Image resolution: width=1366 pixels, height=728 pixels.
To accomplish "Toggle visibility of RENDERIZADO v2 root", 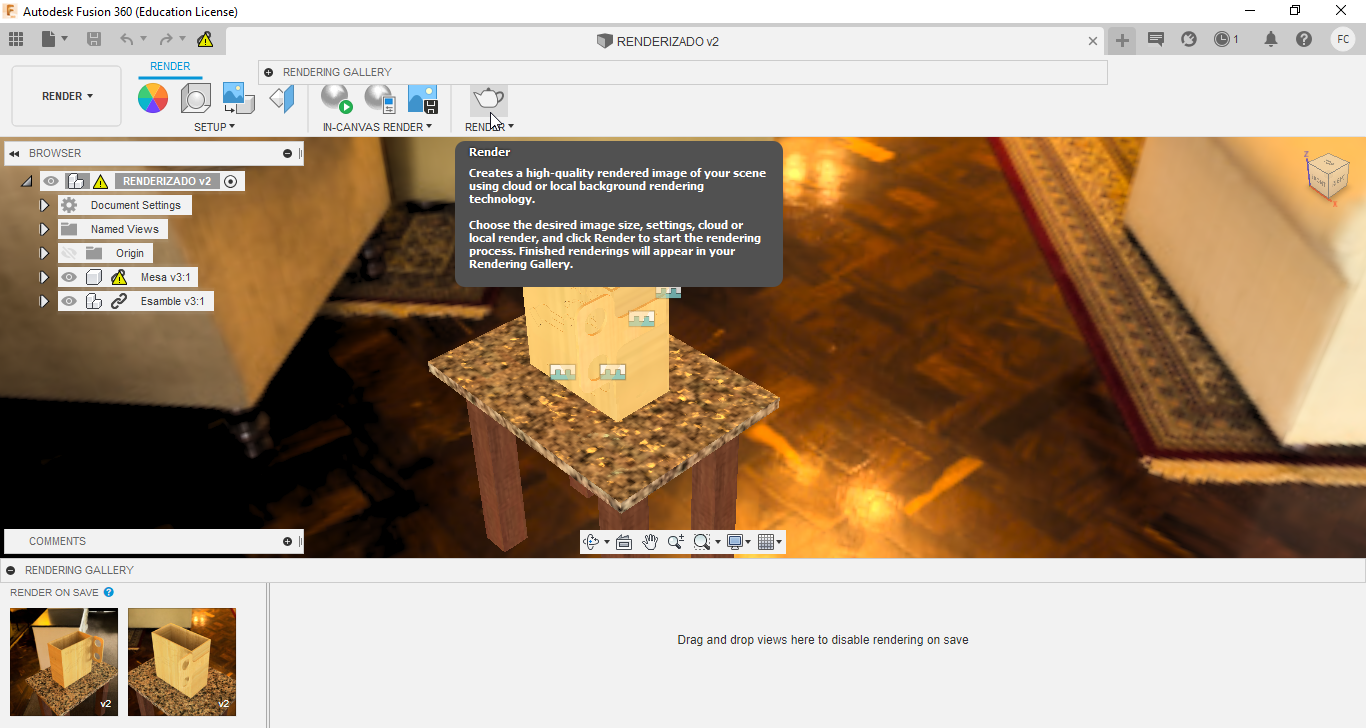I will click(x=51, y=181).
